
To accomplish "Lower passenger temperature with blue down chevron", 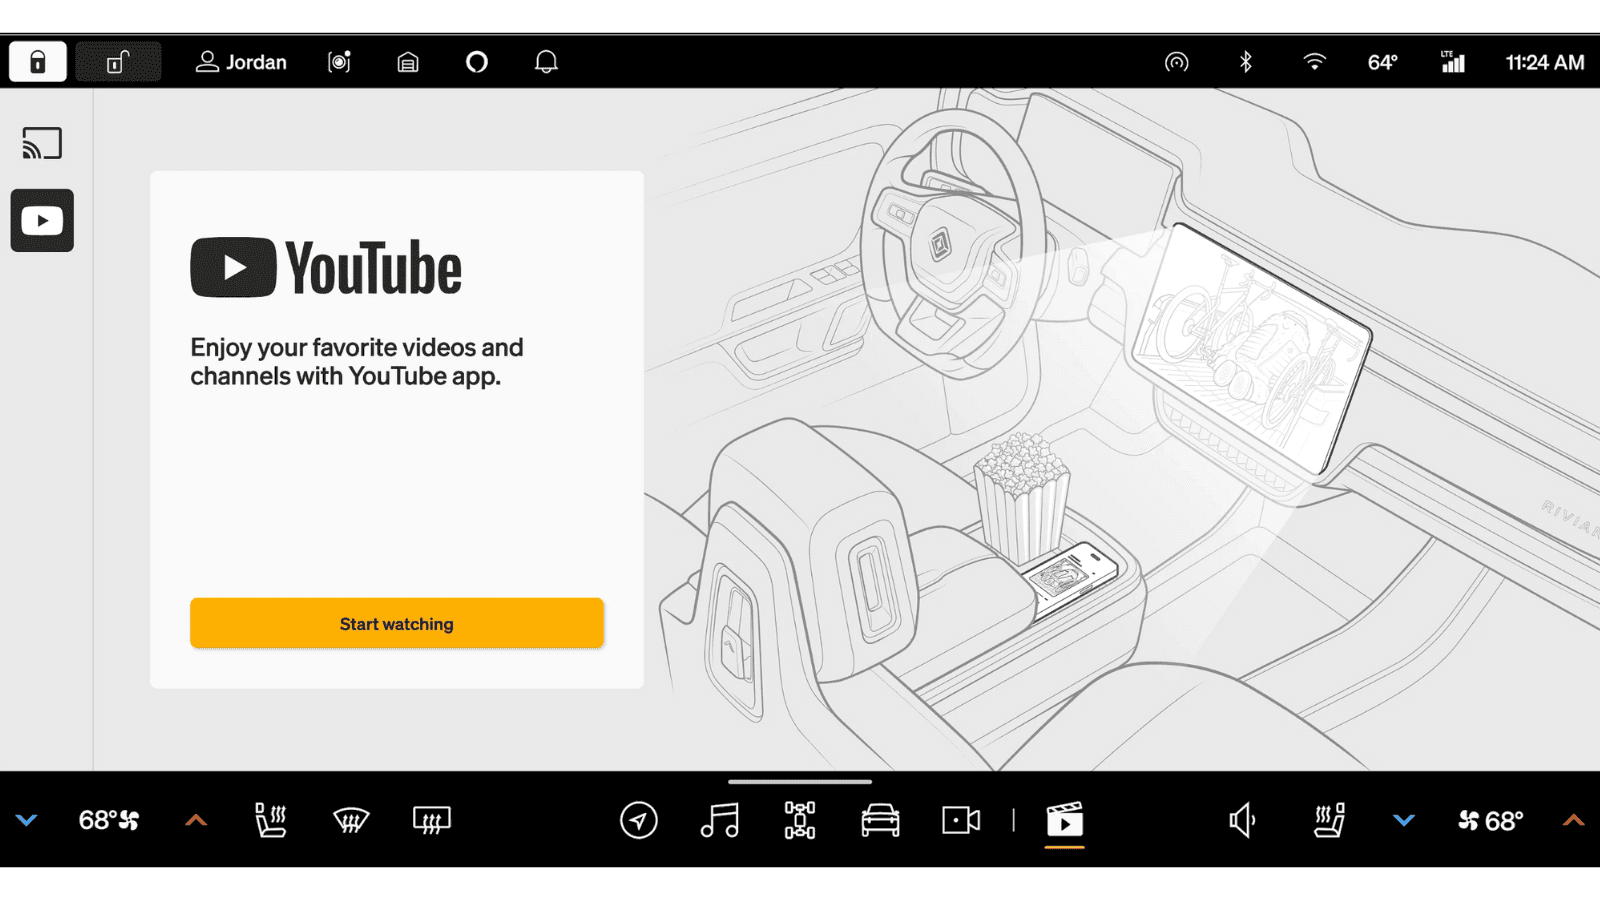I will [1404, 820].
